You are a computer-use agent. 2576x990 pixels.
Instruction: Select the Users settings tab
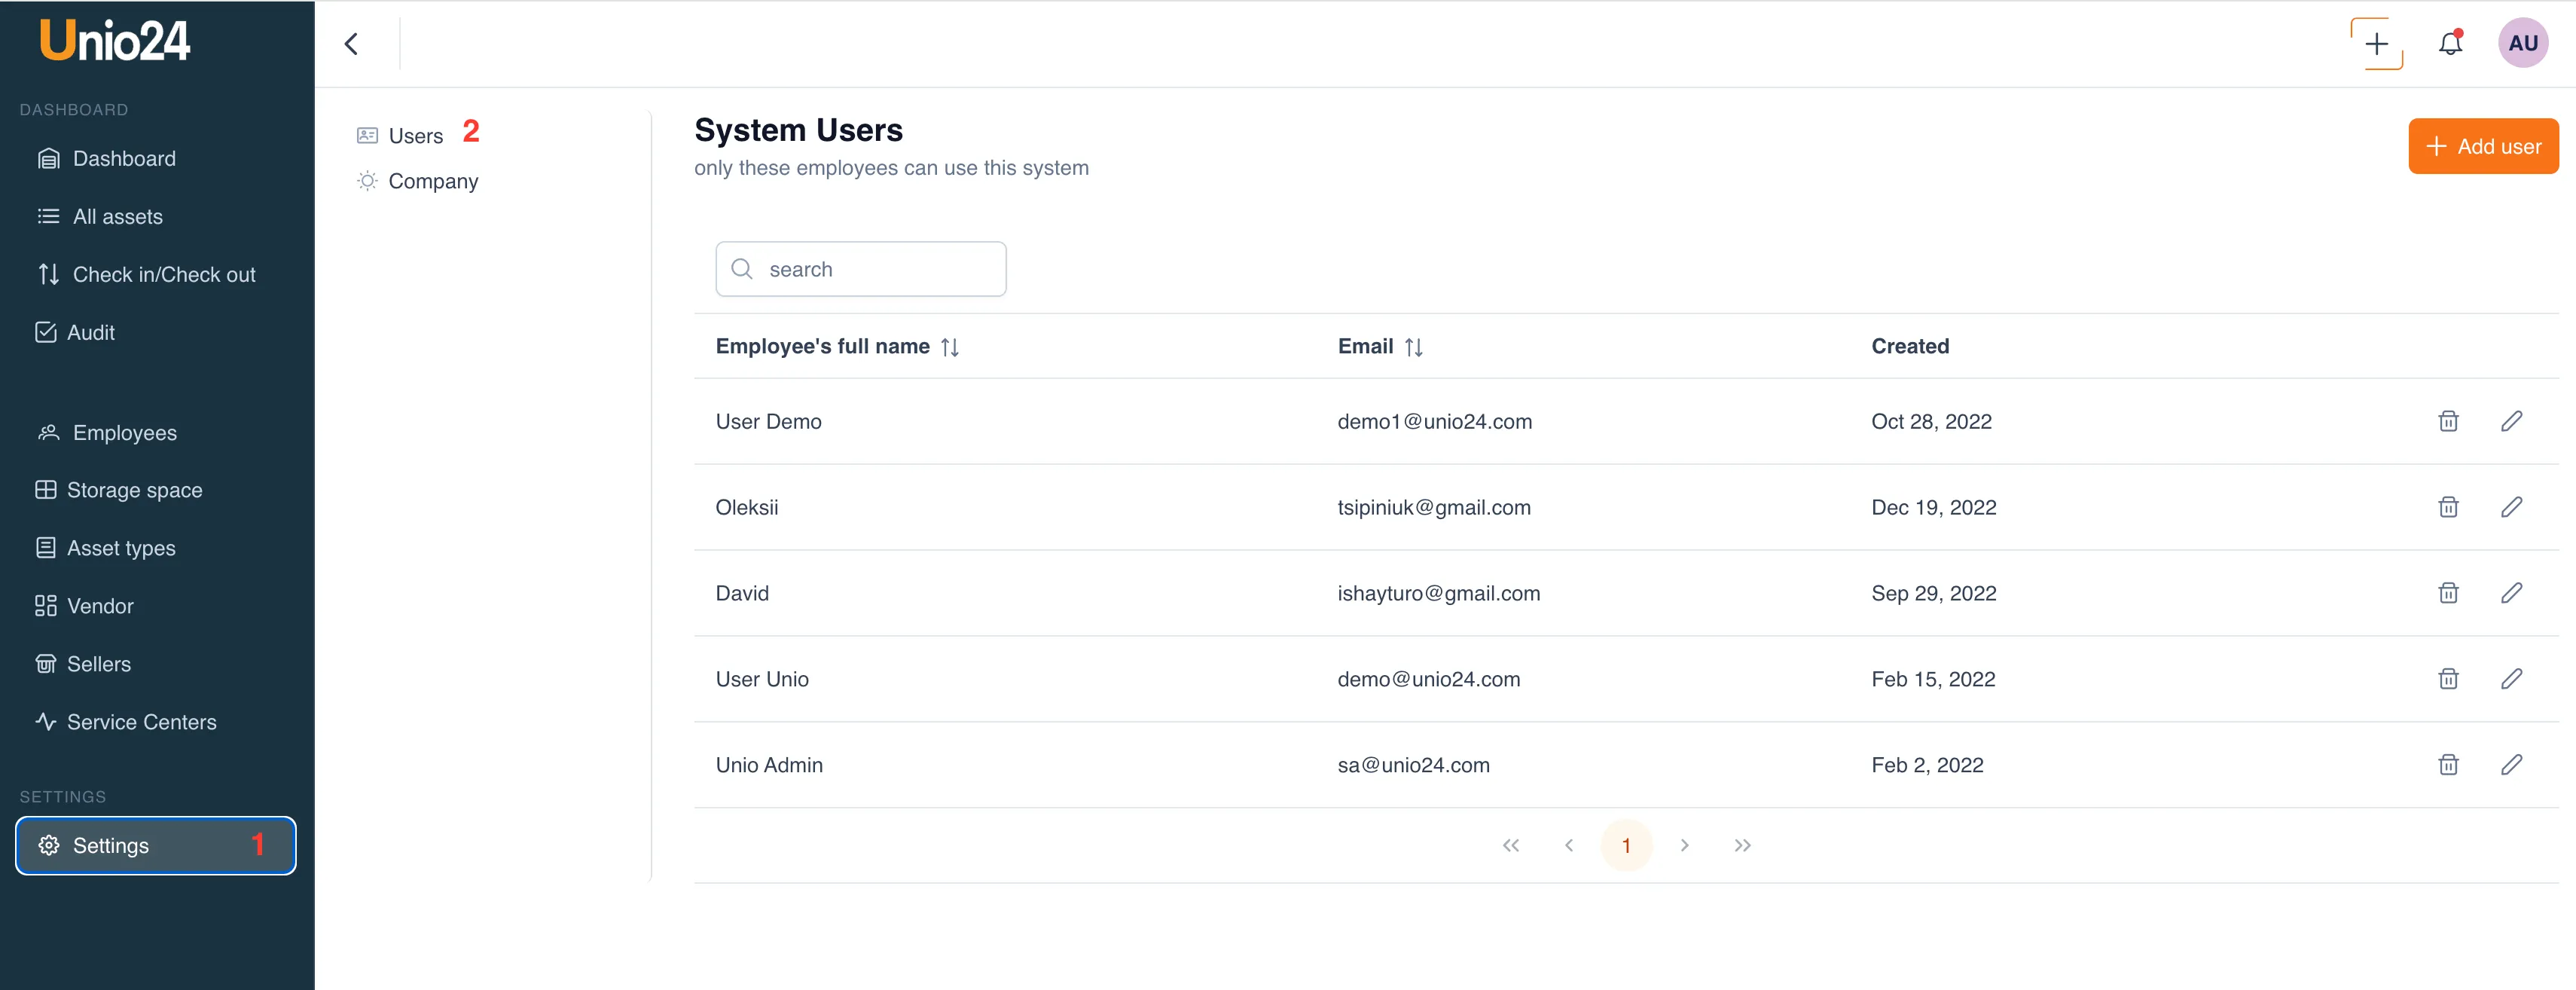(414, 136)
